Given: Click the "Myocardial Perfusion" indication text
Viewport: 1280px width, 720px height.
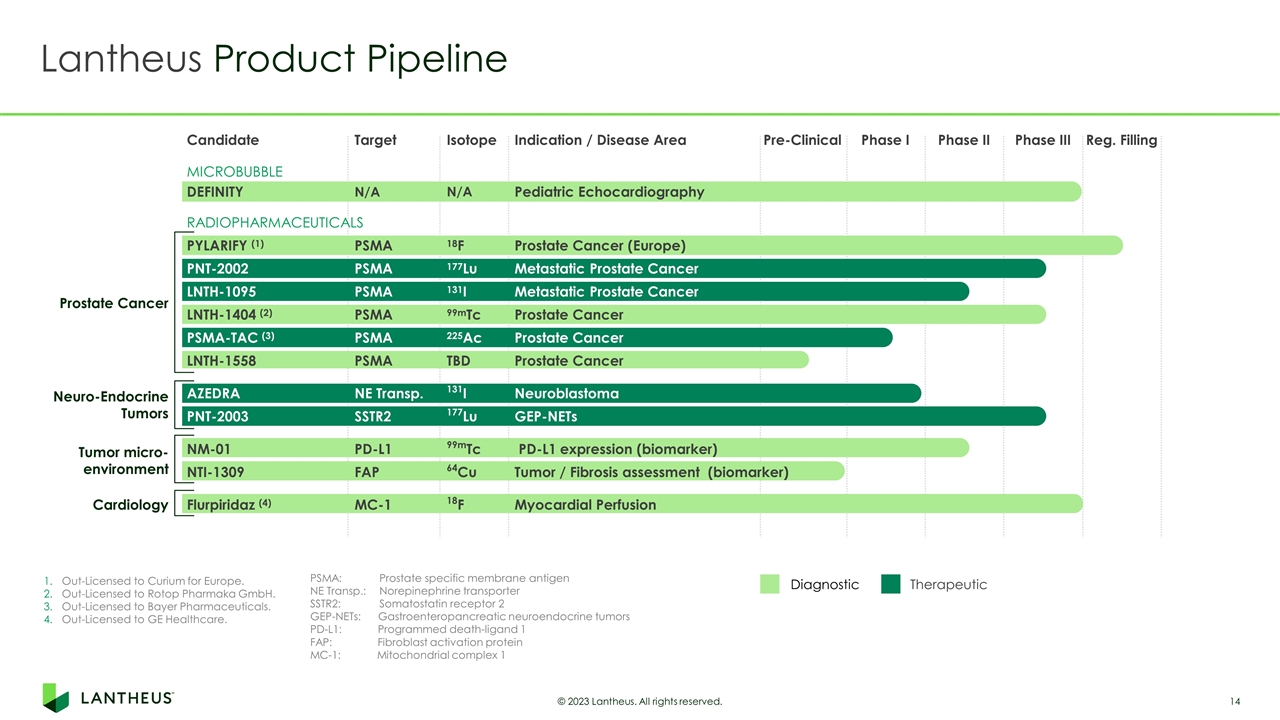Looking at the screenshot, I should pyautogui.click(x=585, y=505).
